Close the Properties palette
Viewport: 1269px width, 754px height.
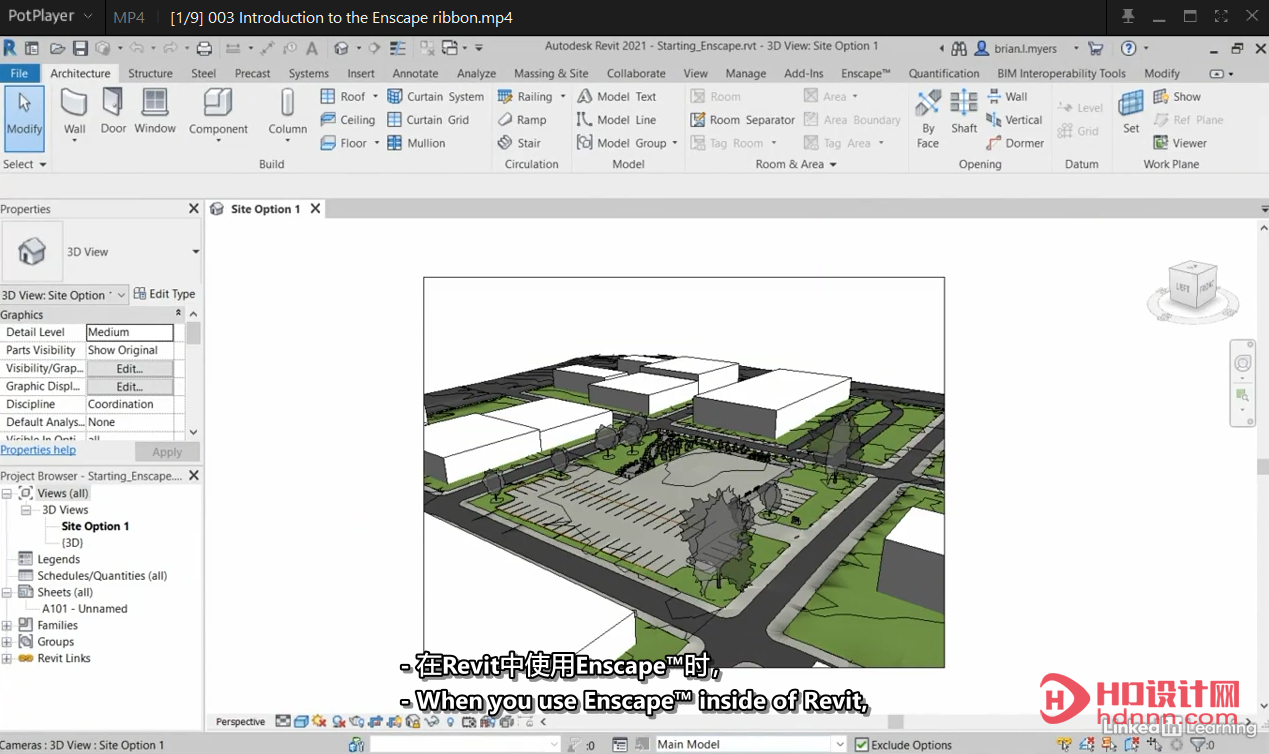194,208
